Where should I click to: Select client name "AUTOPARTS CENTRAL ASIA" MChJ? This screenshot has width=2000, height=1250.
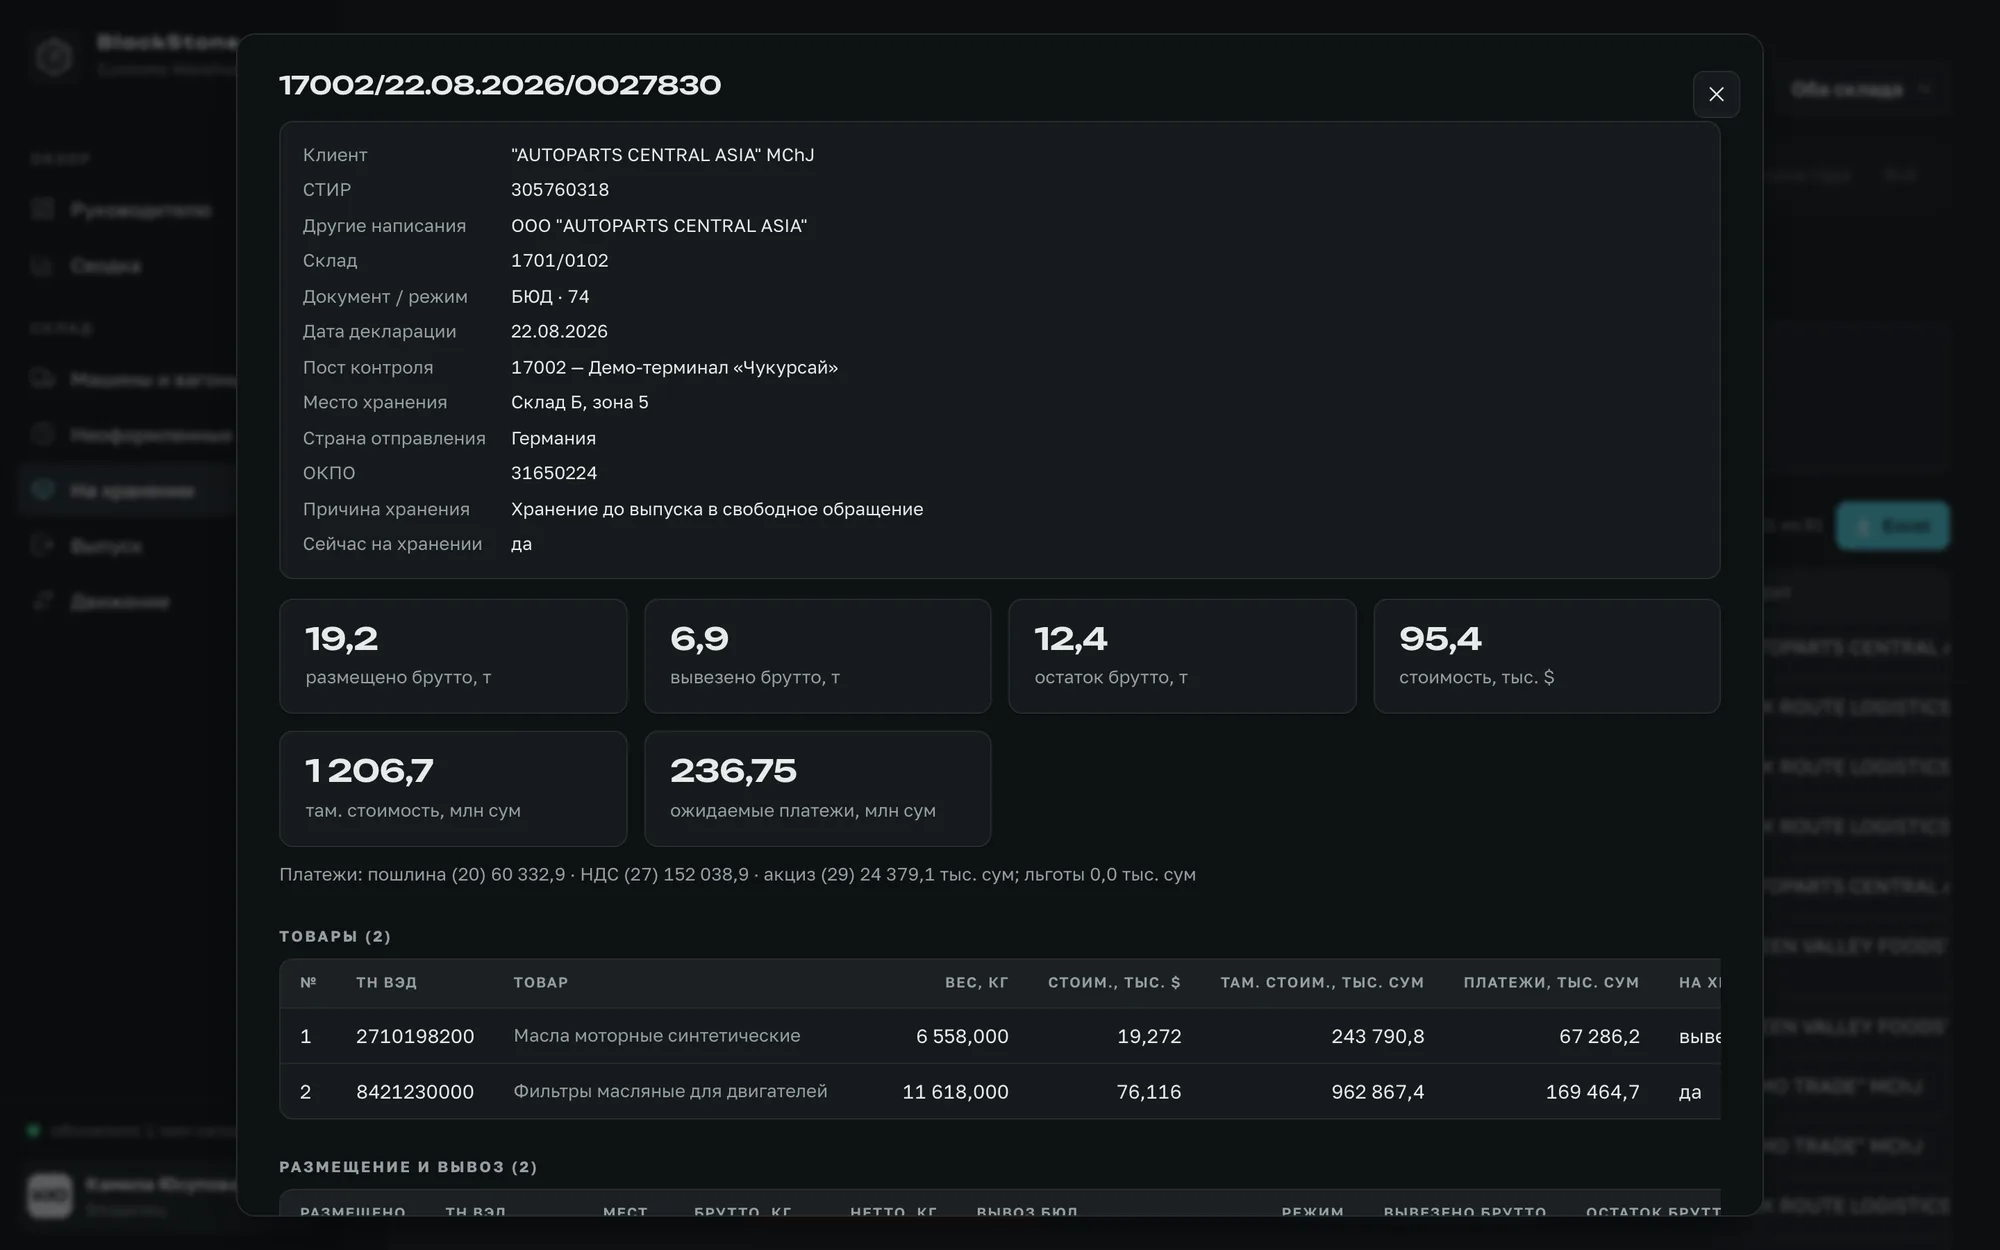(x=662, y=155)
